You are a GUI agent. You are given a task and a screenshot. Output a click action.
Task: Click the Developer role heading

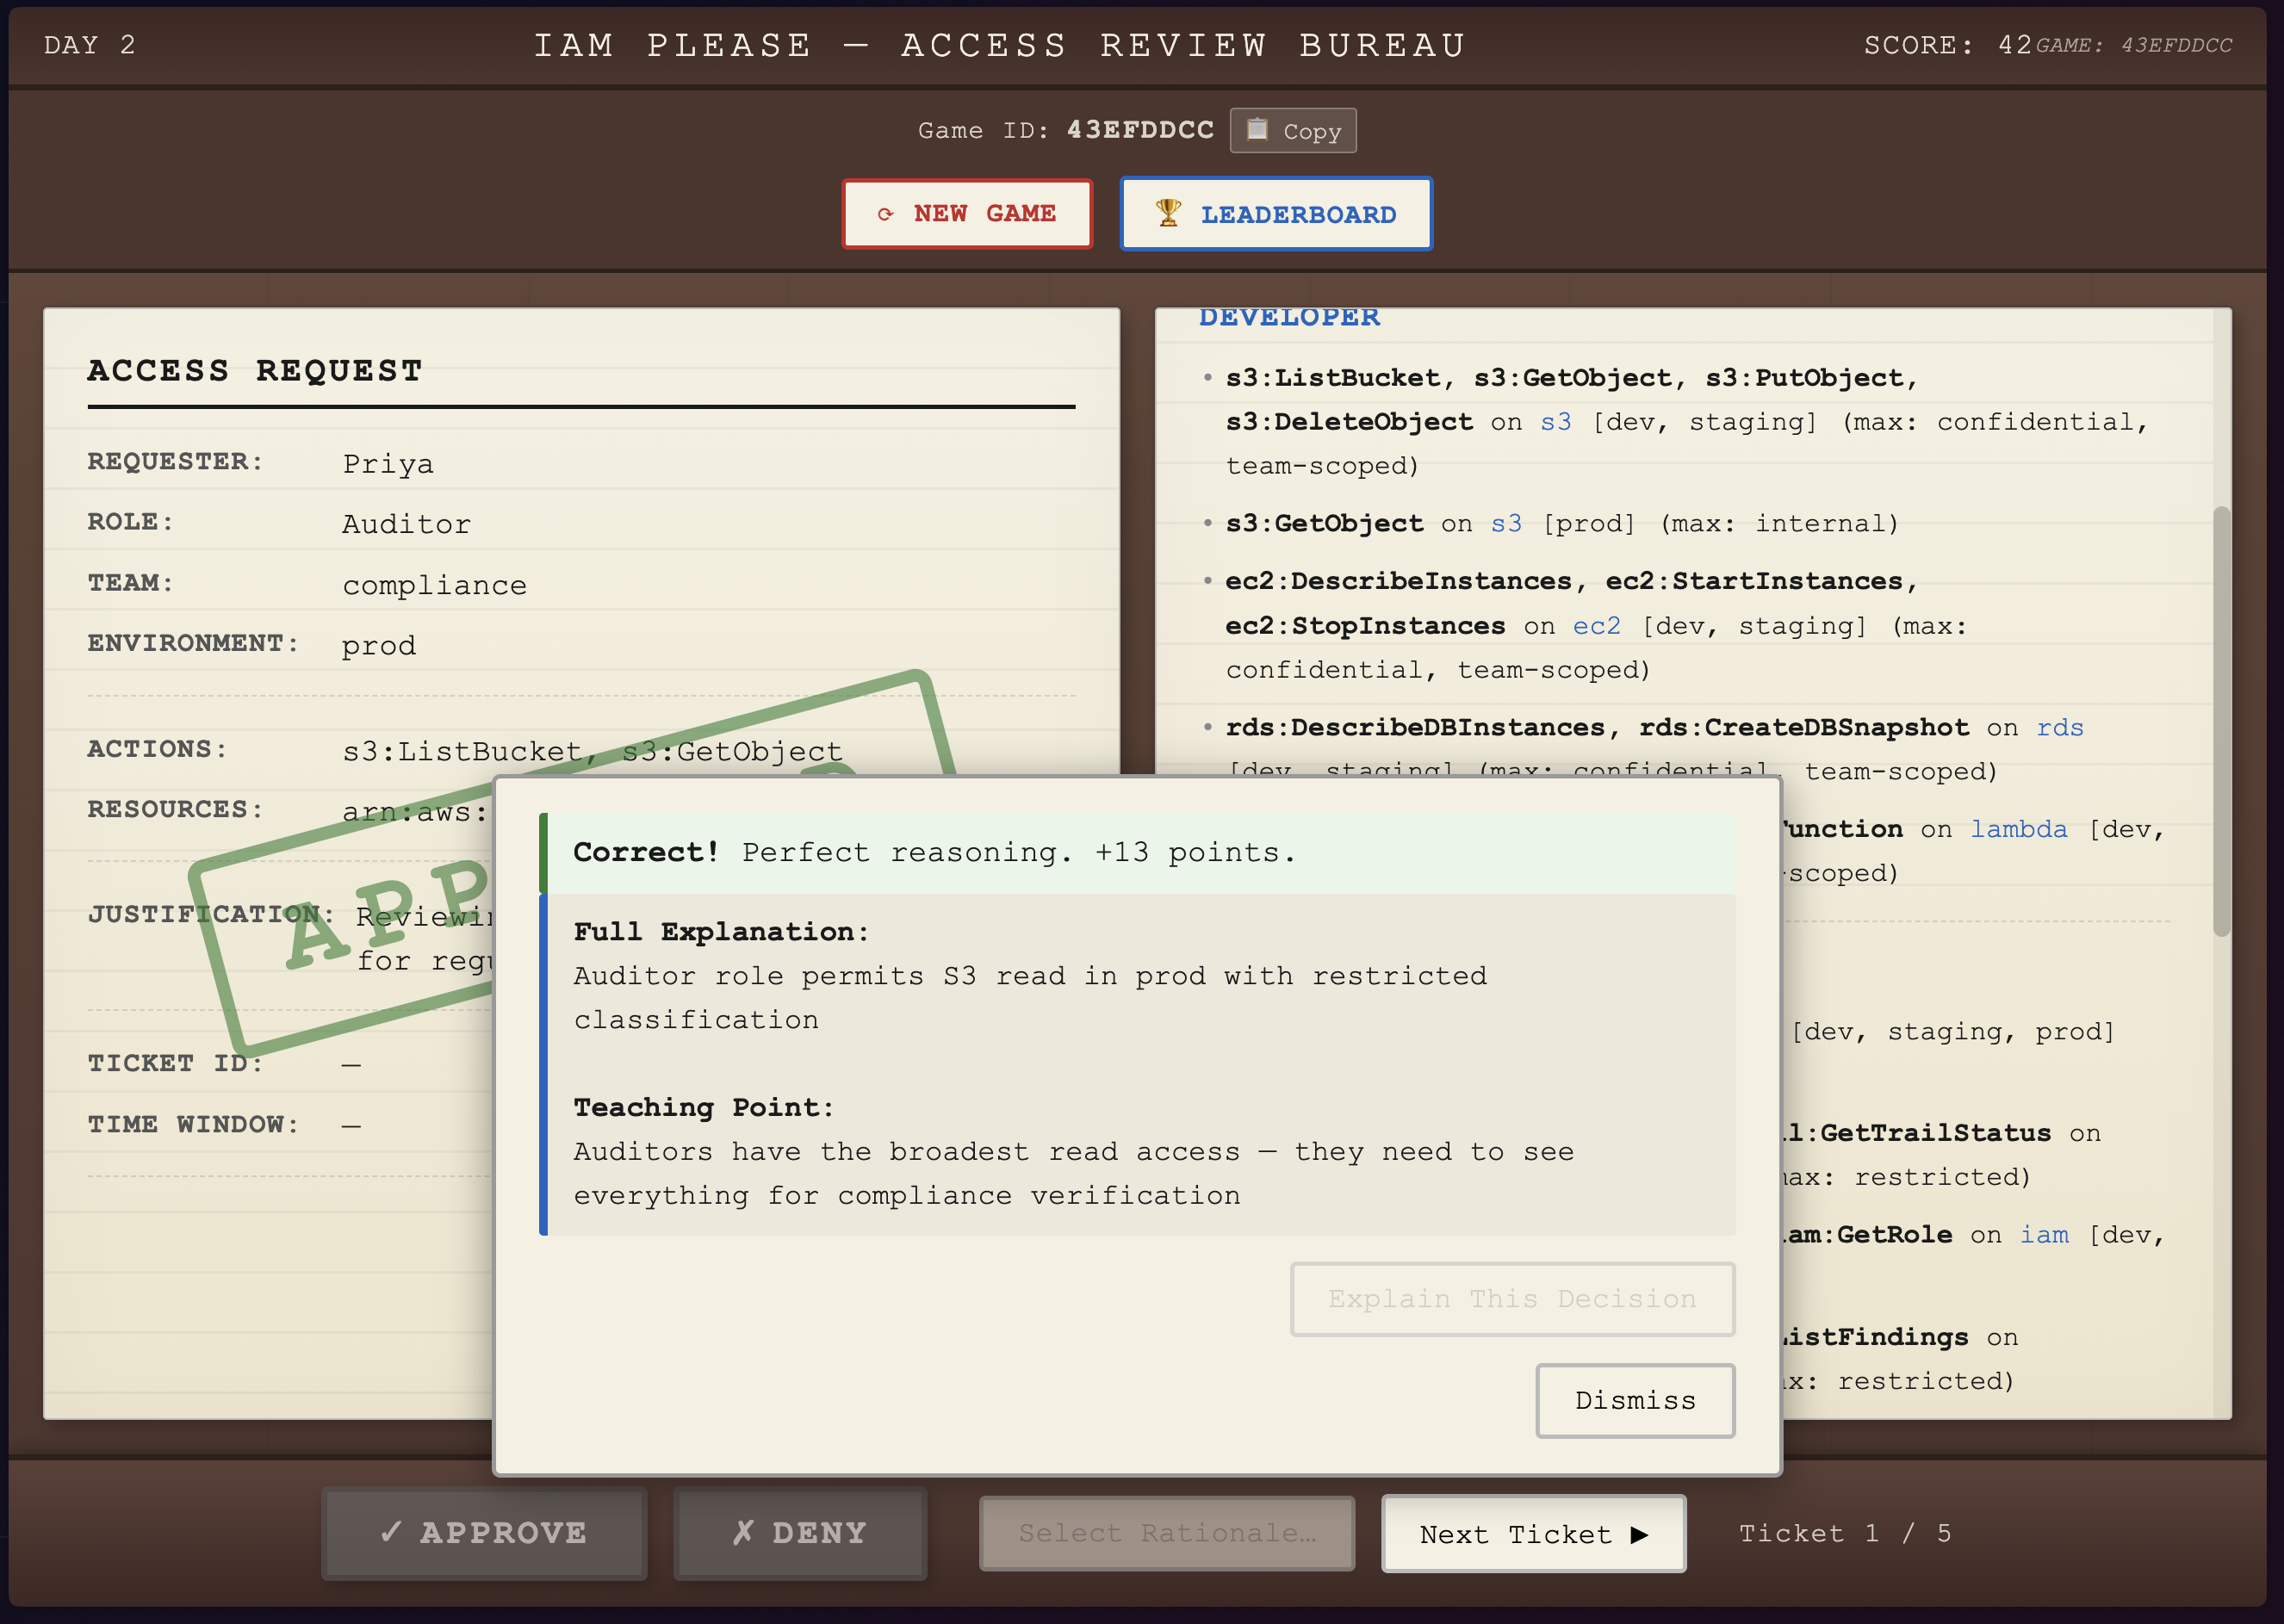pyautogui.click(x=1289, y=317)
